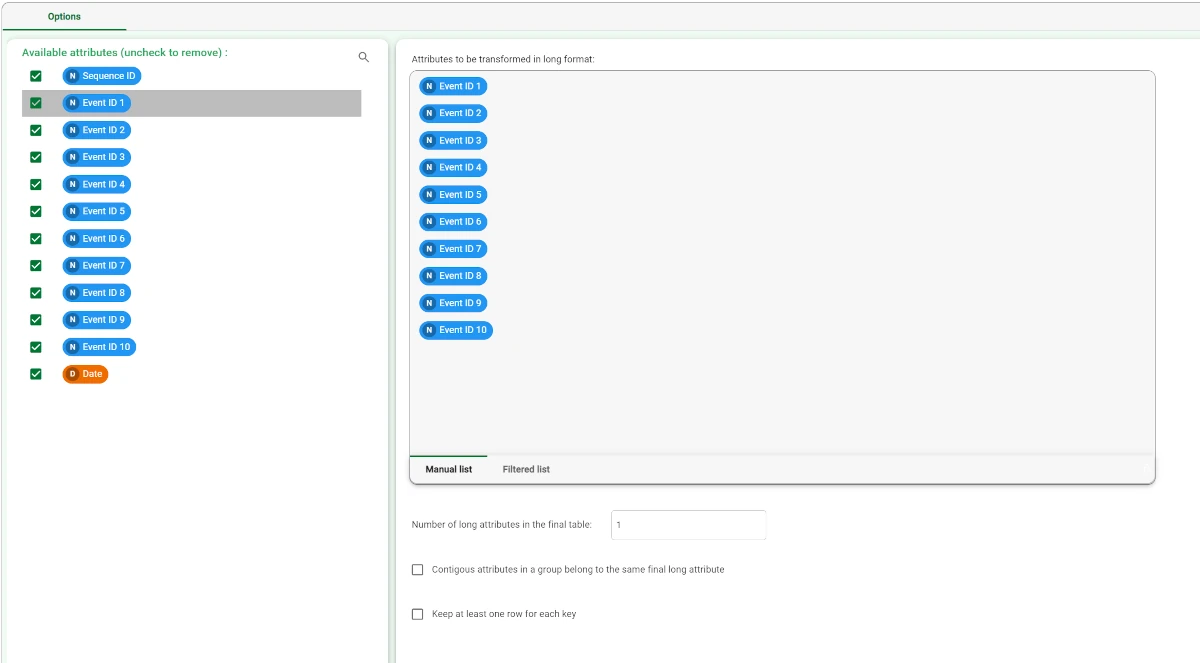Uncheck the Event ID 3 checkbox
The width and height of the screenshot is (1200, 663).
coord(36,157)
